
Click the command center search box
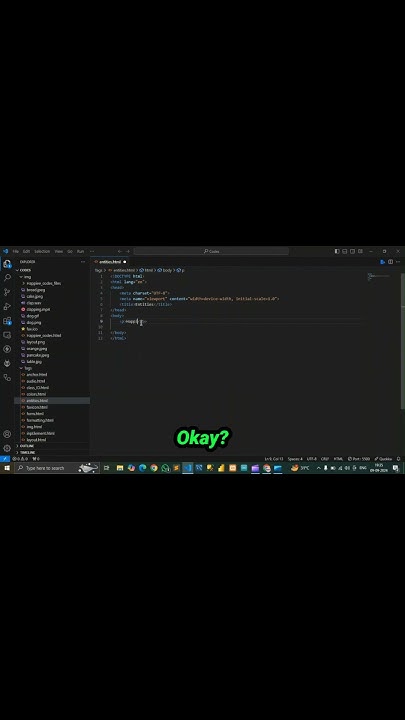pos(211,251)
